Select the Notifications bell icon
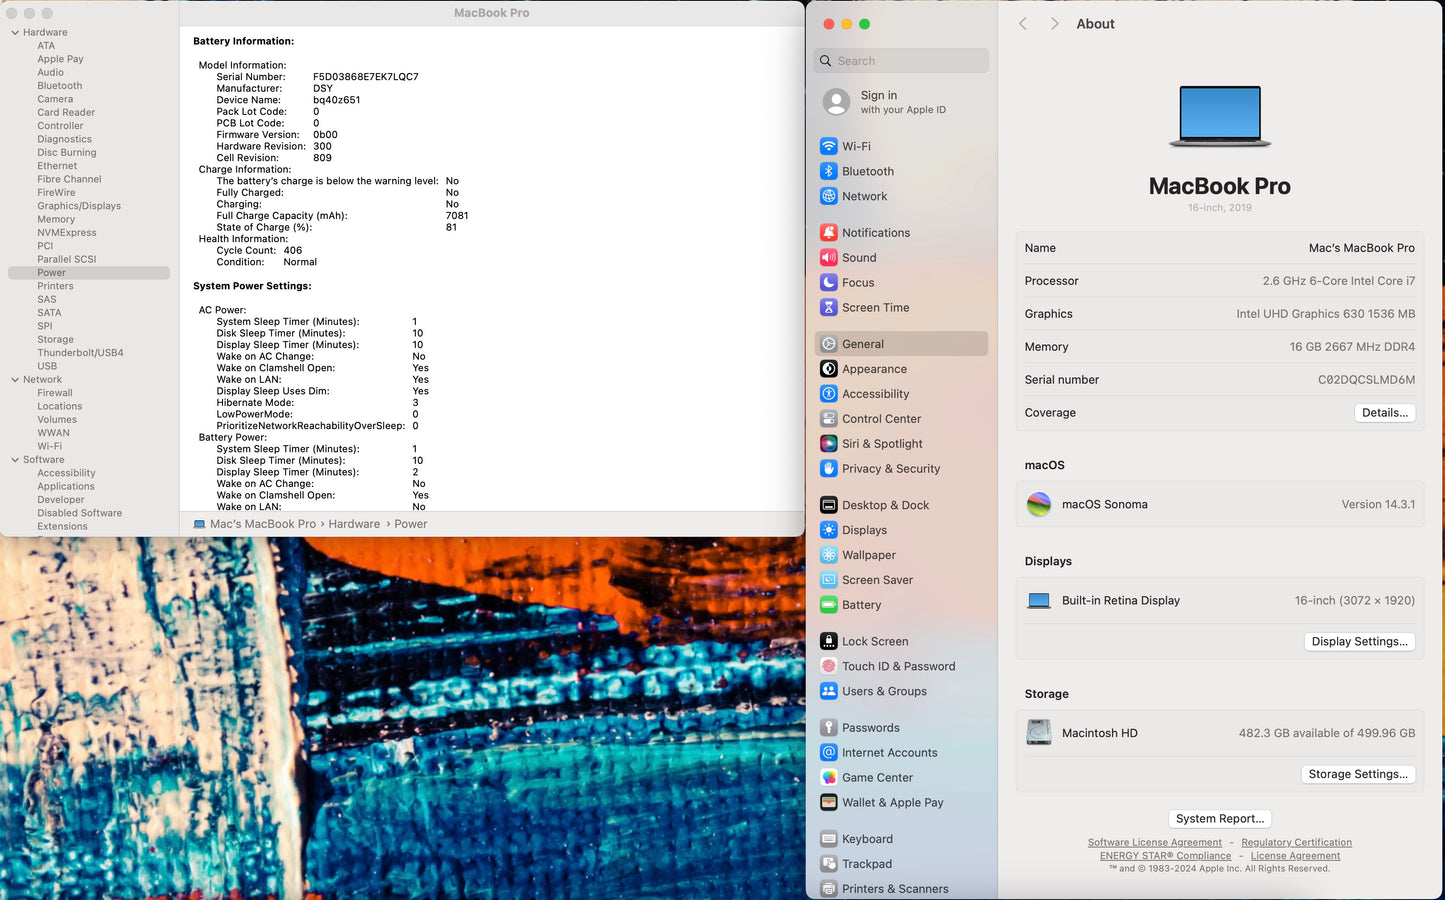This screenshot has height=900, width=1445. pos(829,233)
